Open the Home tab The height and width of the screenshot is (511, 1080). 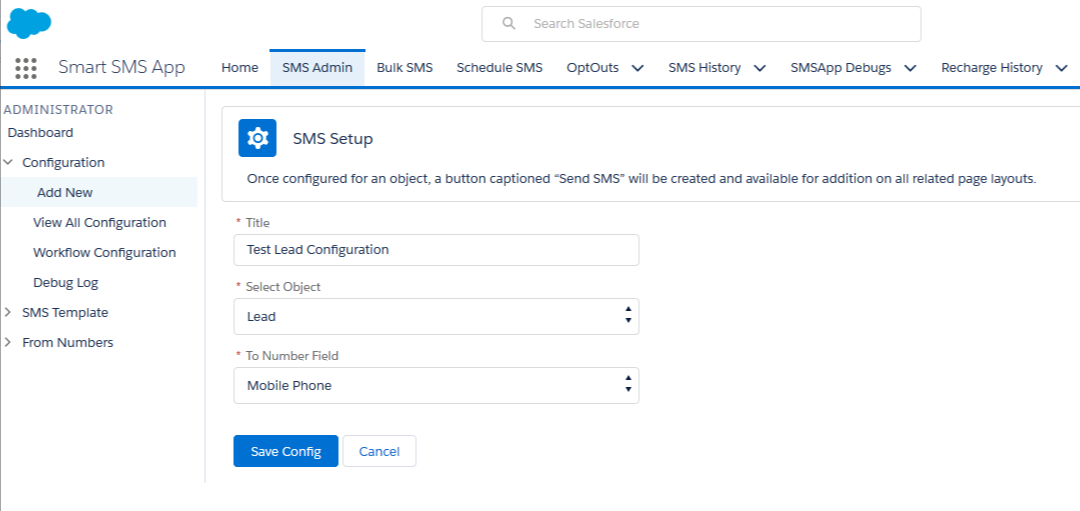pyautogui.click(x=240, y=67)
